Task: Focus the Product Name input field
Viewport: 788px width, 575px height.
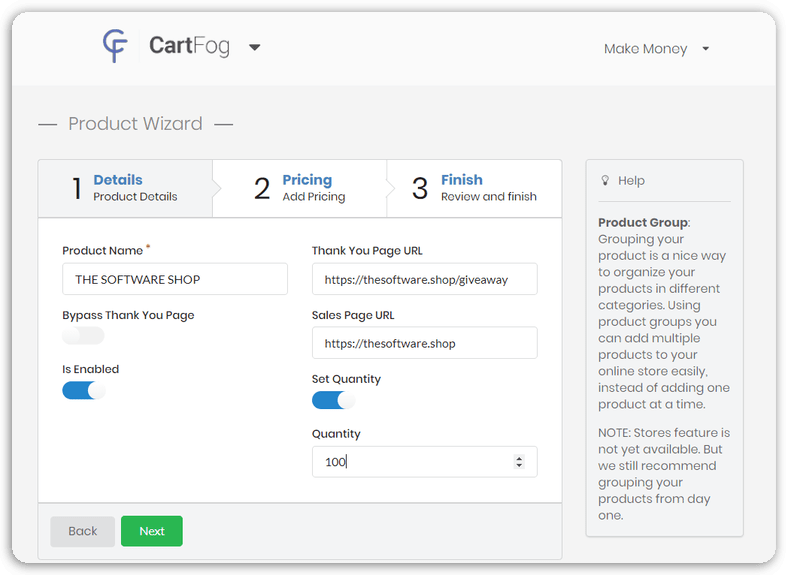Action: pos(175,279)
